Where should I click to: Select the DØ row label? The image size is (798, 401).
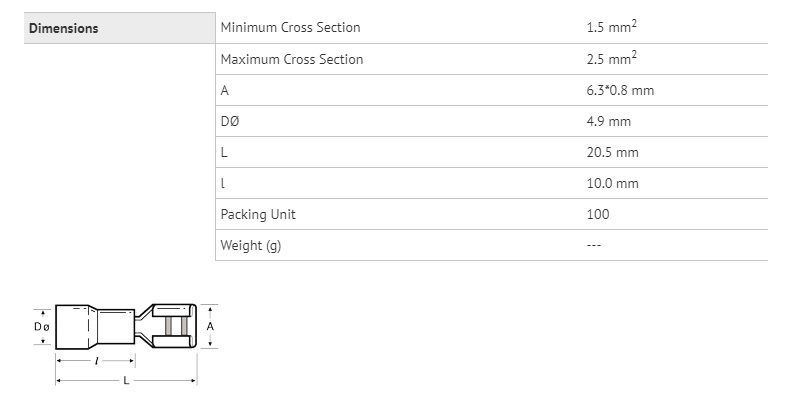coord(230,122)
